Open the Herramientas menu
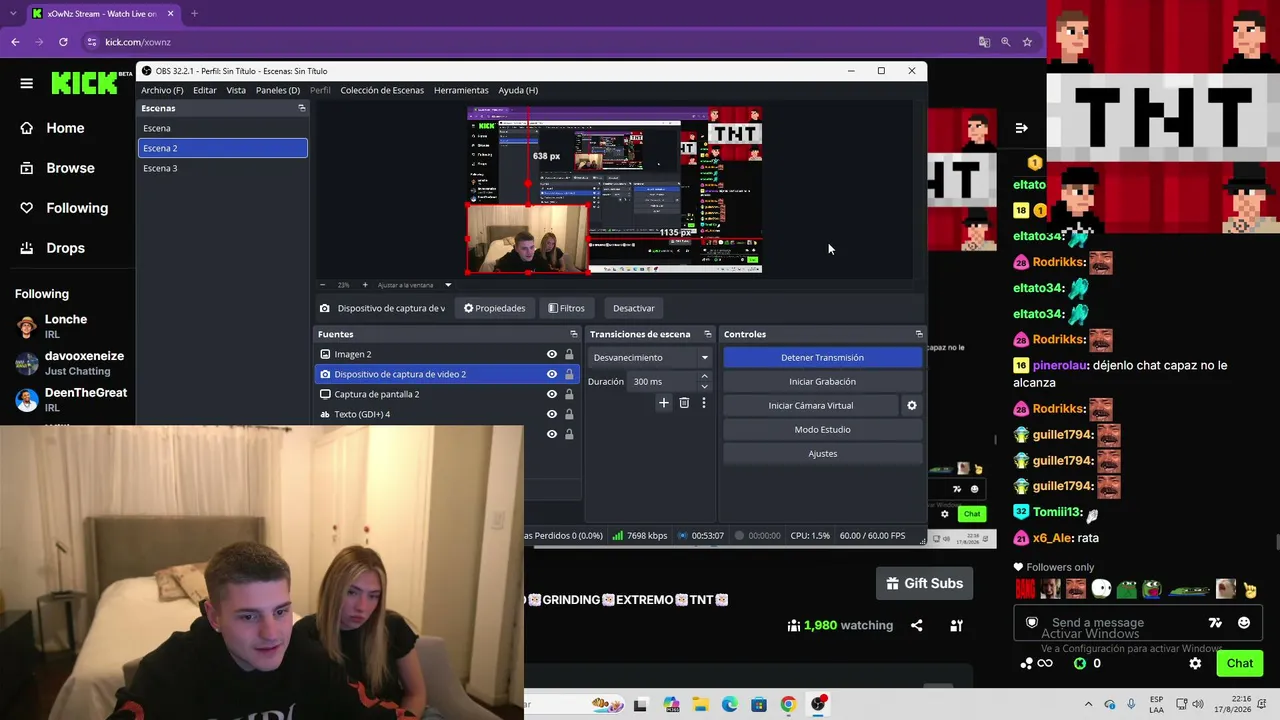Screen dimensions: 1280x720 pos(461,90)
